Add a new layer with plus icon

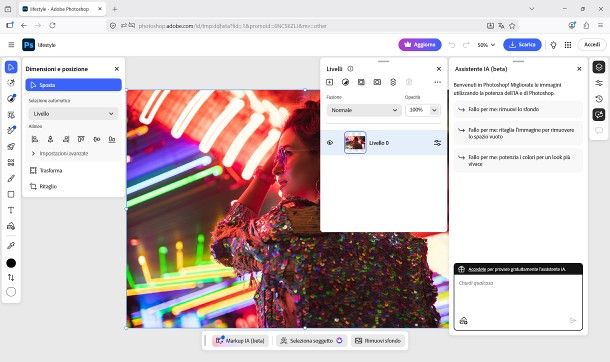[330, 82]
